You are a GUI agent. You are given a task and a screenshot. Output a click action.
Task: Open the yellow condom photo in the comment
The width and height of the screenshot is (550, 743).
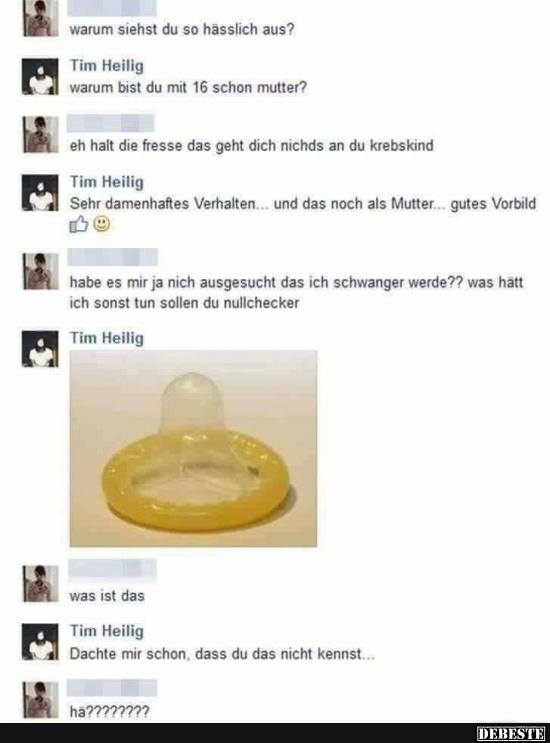pos(193,448)
